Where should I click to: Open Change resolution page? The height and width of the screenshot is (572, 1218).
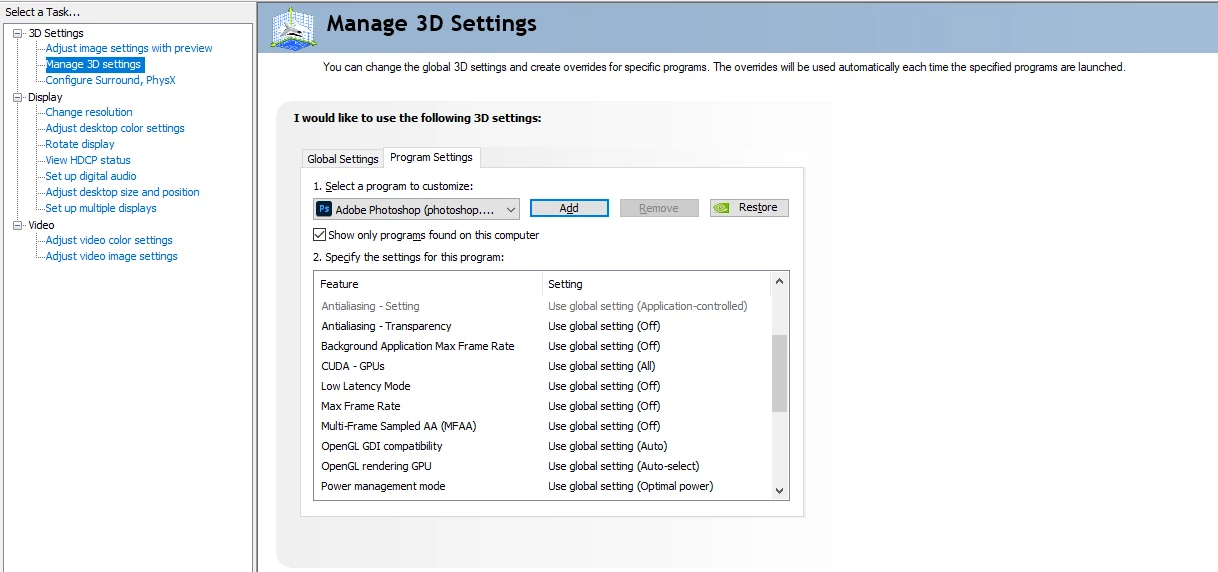pos(89,112)
